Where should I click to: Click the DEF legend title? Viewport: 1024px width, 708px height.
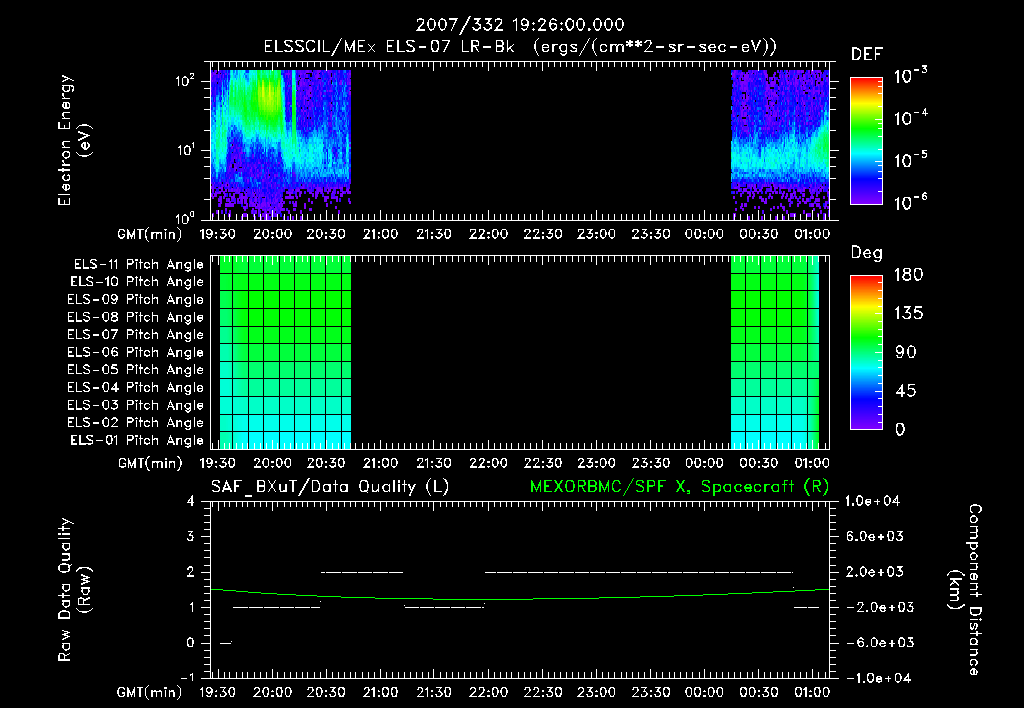(867, 55)
